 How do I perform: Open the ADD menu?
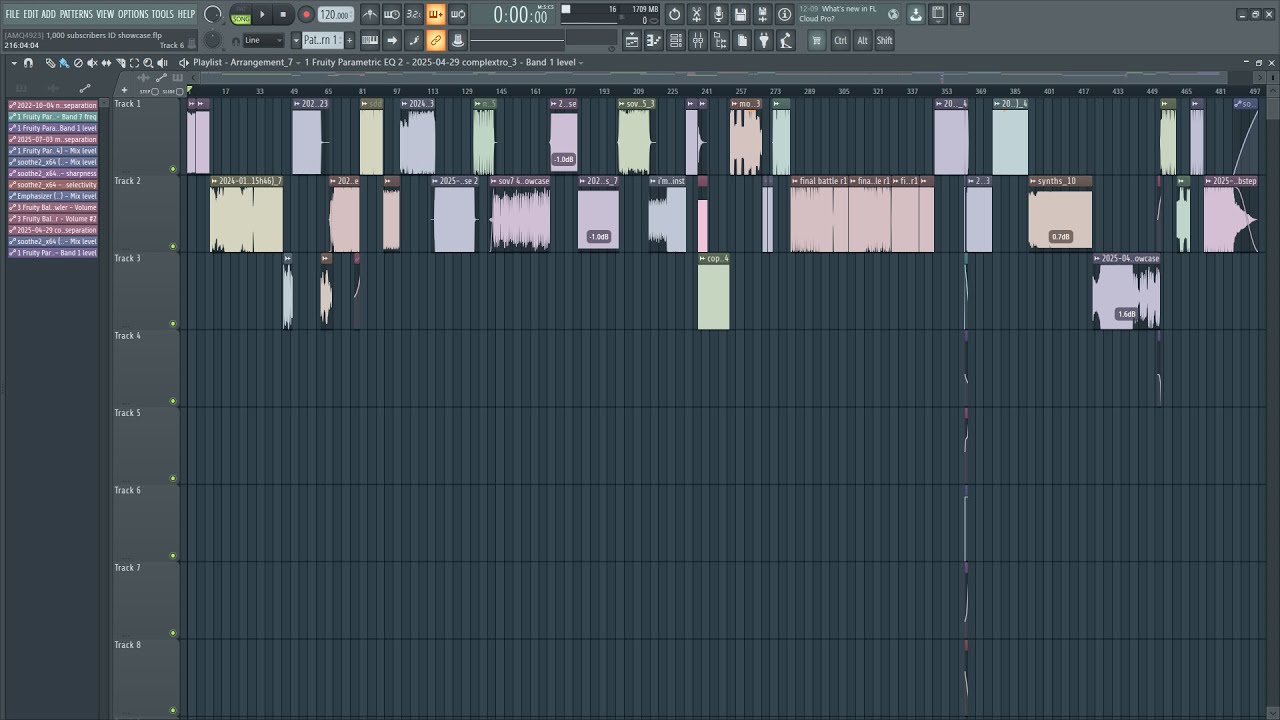click(48, 14)
